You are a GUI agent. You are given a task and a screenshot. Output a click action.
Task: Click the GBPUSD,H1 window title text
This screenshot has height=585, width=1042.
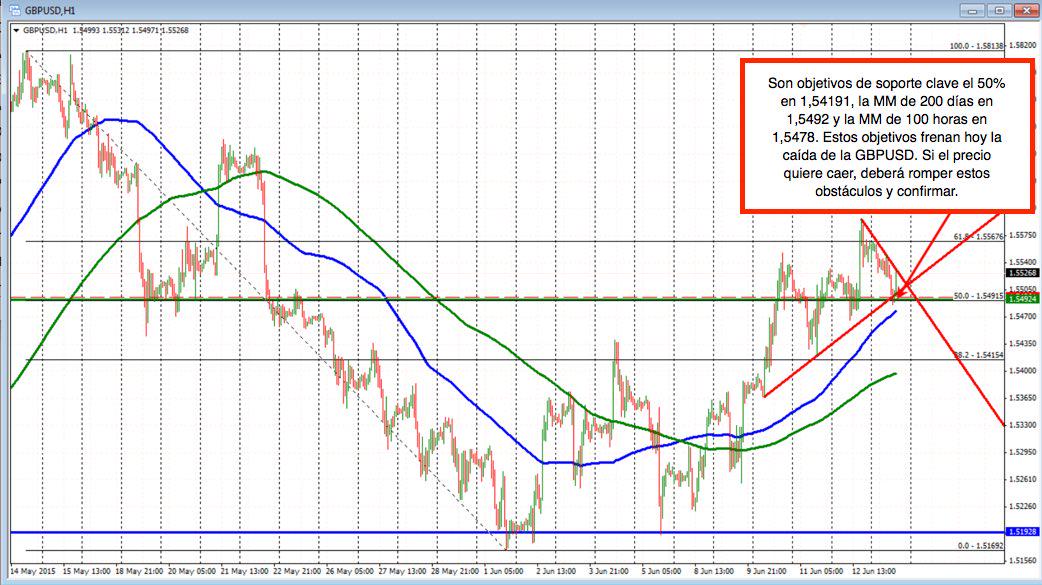click(x=50, y=11)
